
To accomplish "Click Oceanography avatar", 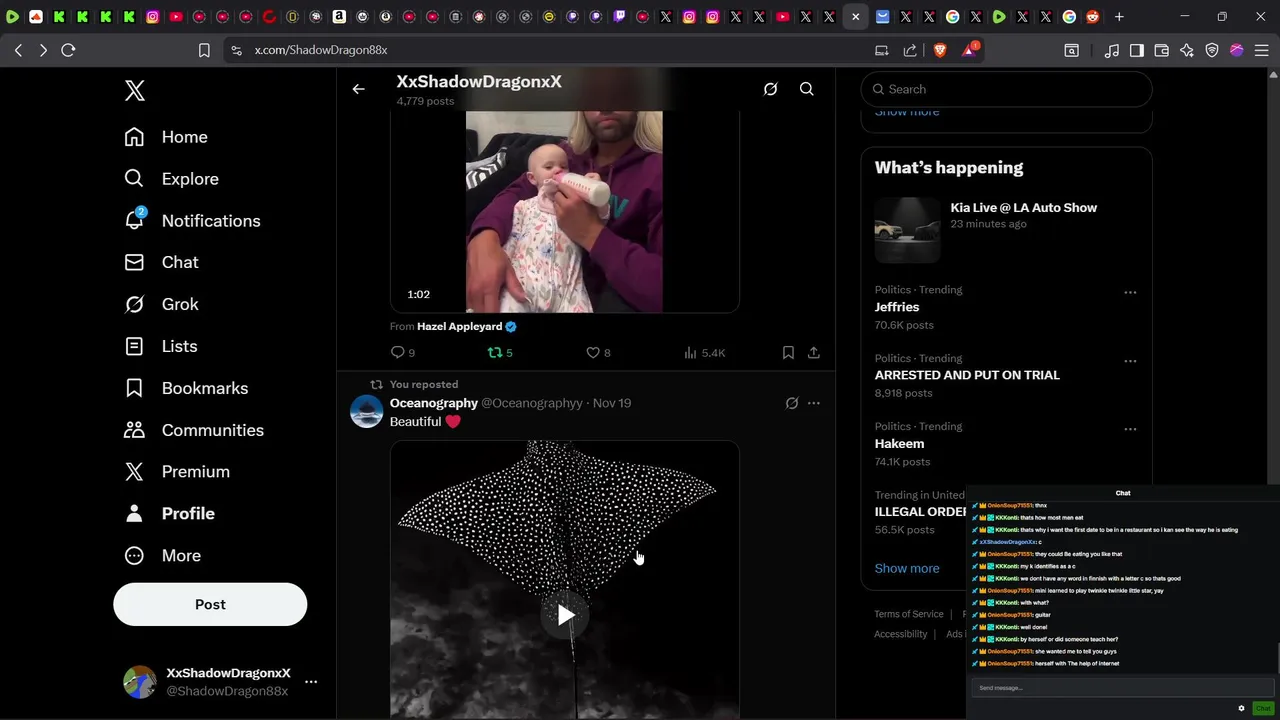I will click(x=366, y=411).
